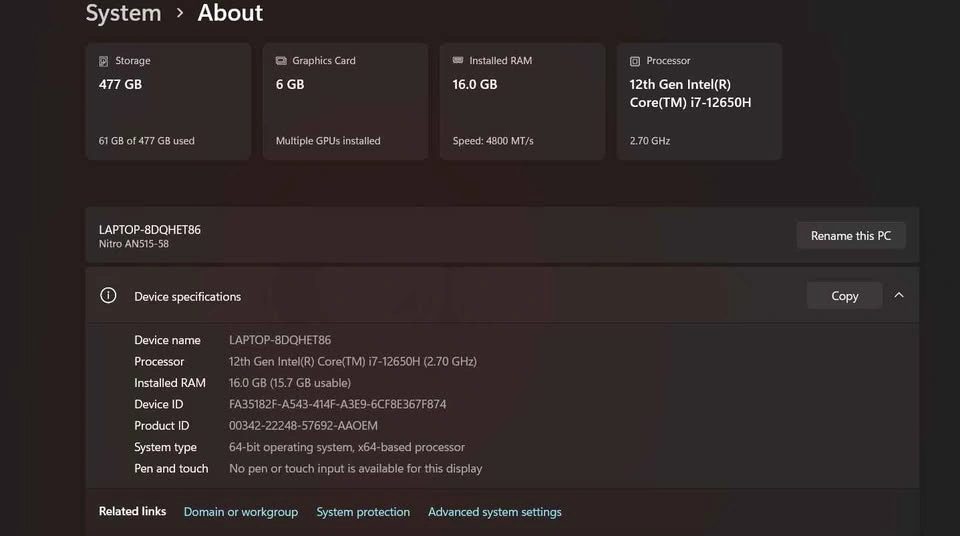Image resolution: width=960 pixels, height=536 pixels.
Task: Open the Storage 477 GB card
Action: 168,102
